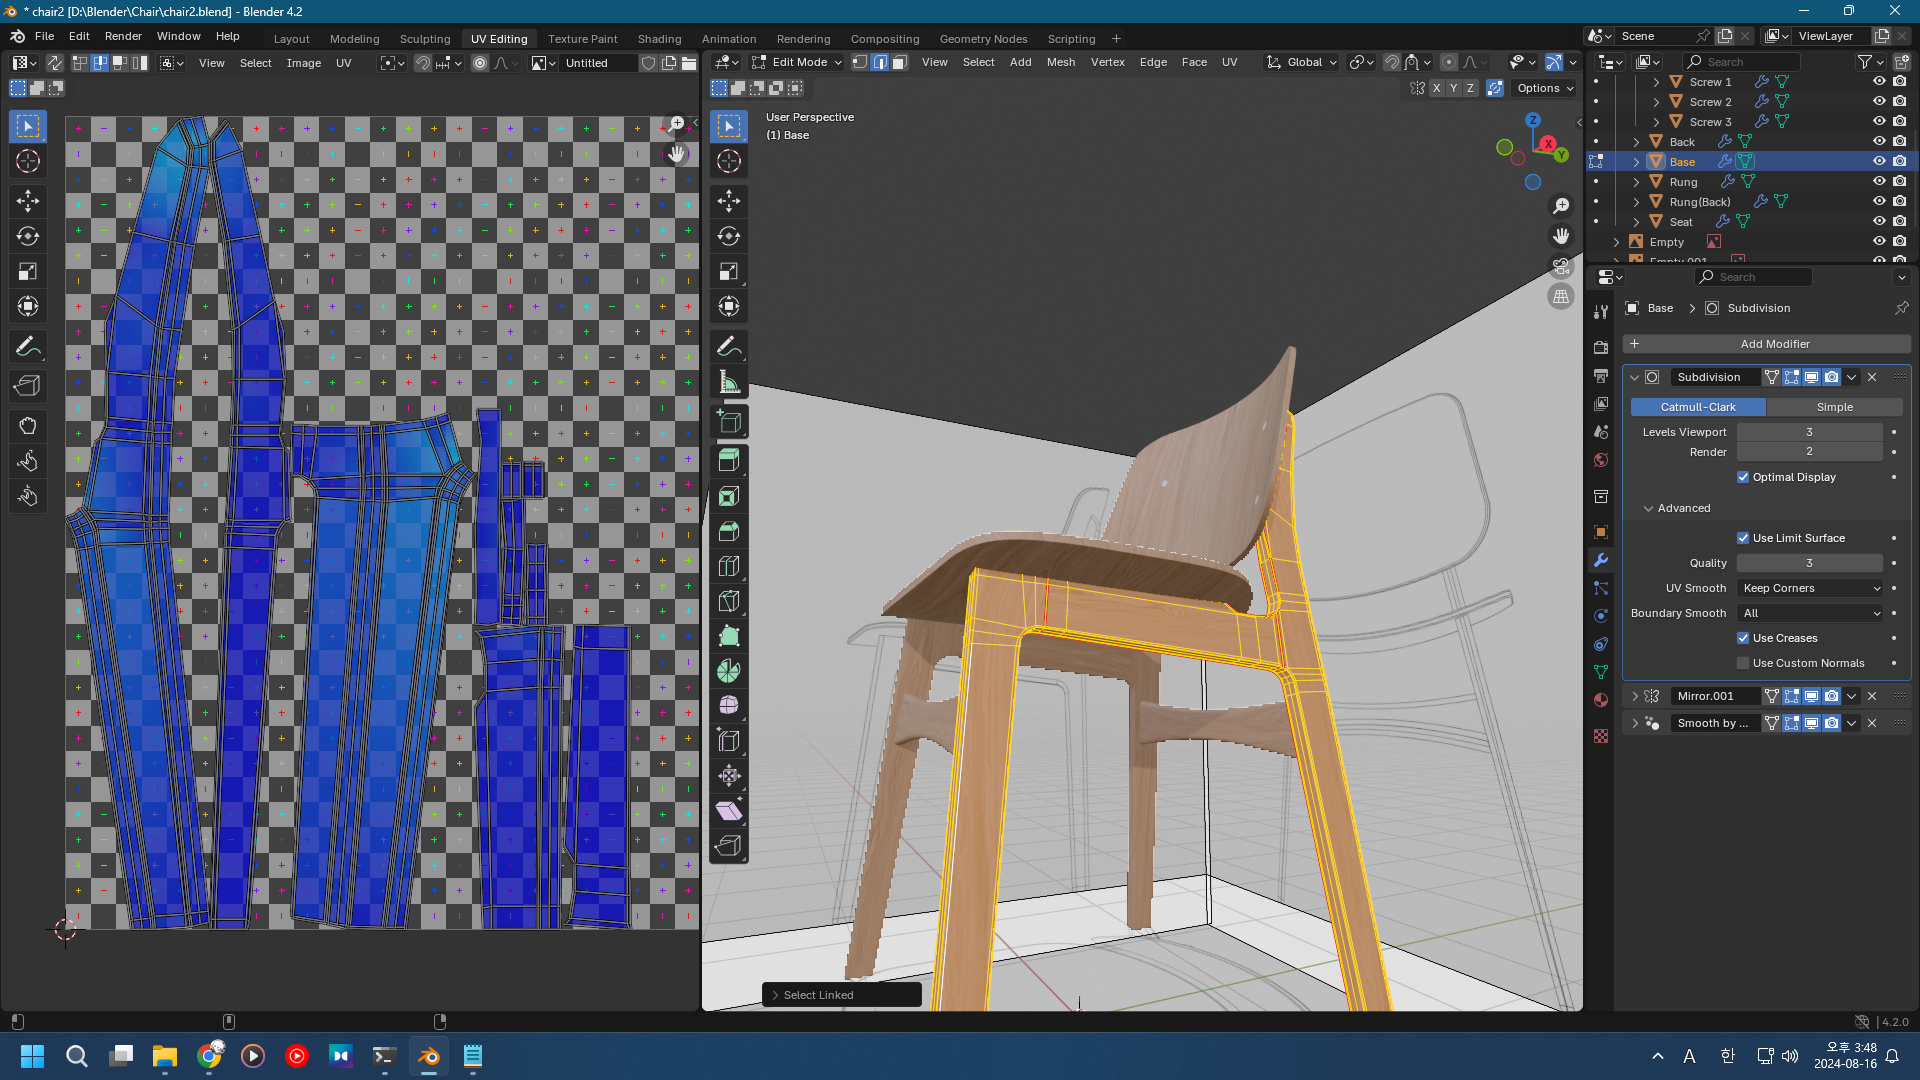Screen dimensions: 1920x1080
Task: Select the Loop Cut tool
Action: click(729, 566)
